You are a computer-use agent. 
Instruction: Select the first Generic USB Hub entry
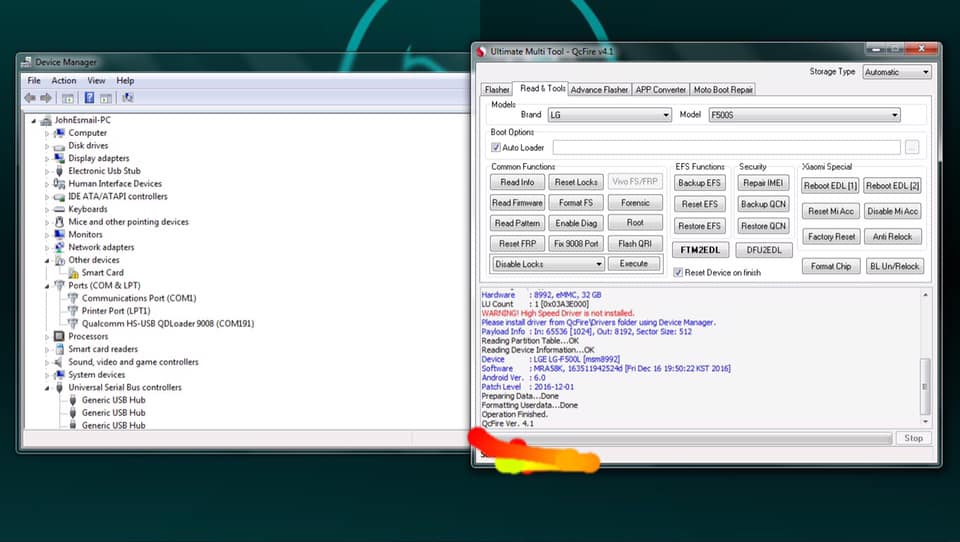click(x=113, y=400)
